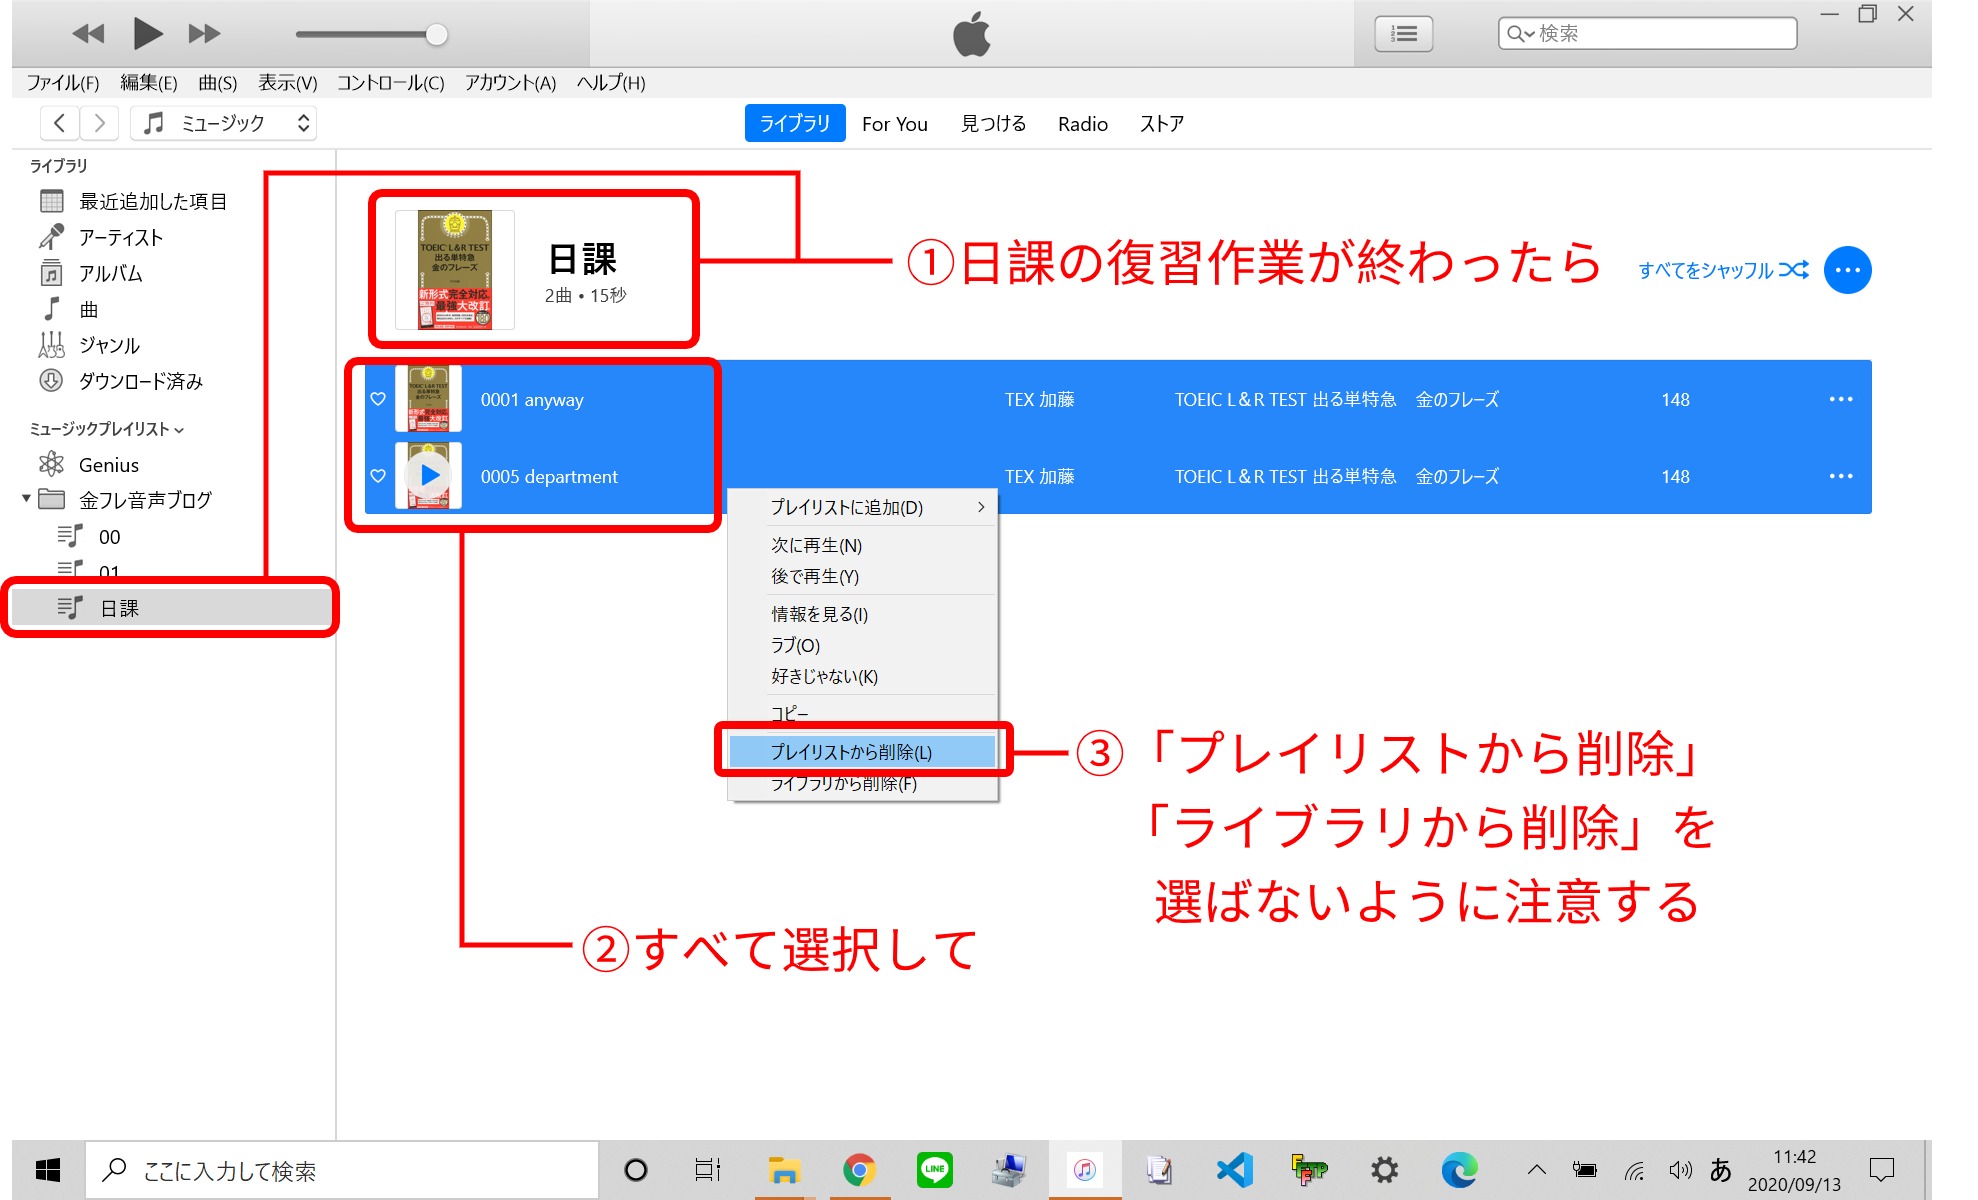
Task: Open File Explorer from taskbar
Action: [x=784, y=1170]
